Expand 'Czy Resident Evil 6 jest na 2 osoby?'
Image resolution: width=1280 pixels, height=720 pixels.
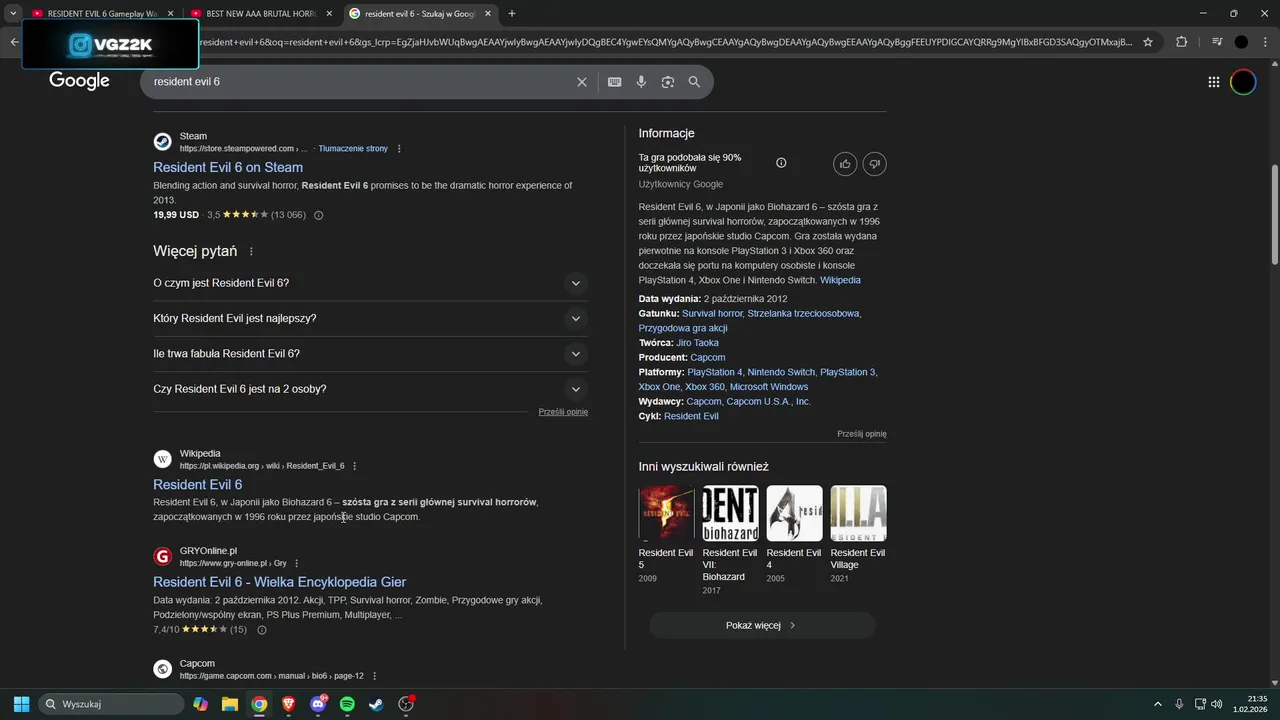[x=370, y=389]
